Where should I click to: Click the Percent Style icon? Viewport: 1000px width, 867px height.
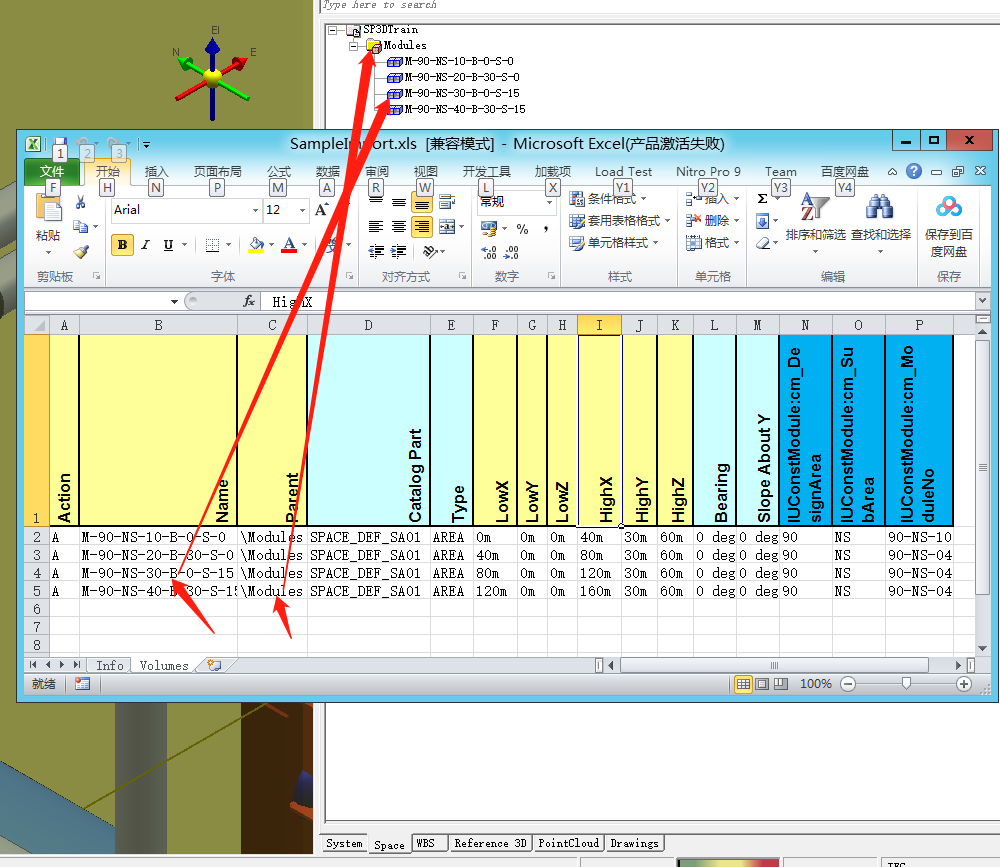(522, 229)
